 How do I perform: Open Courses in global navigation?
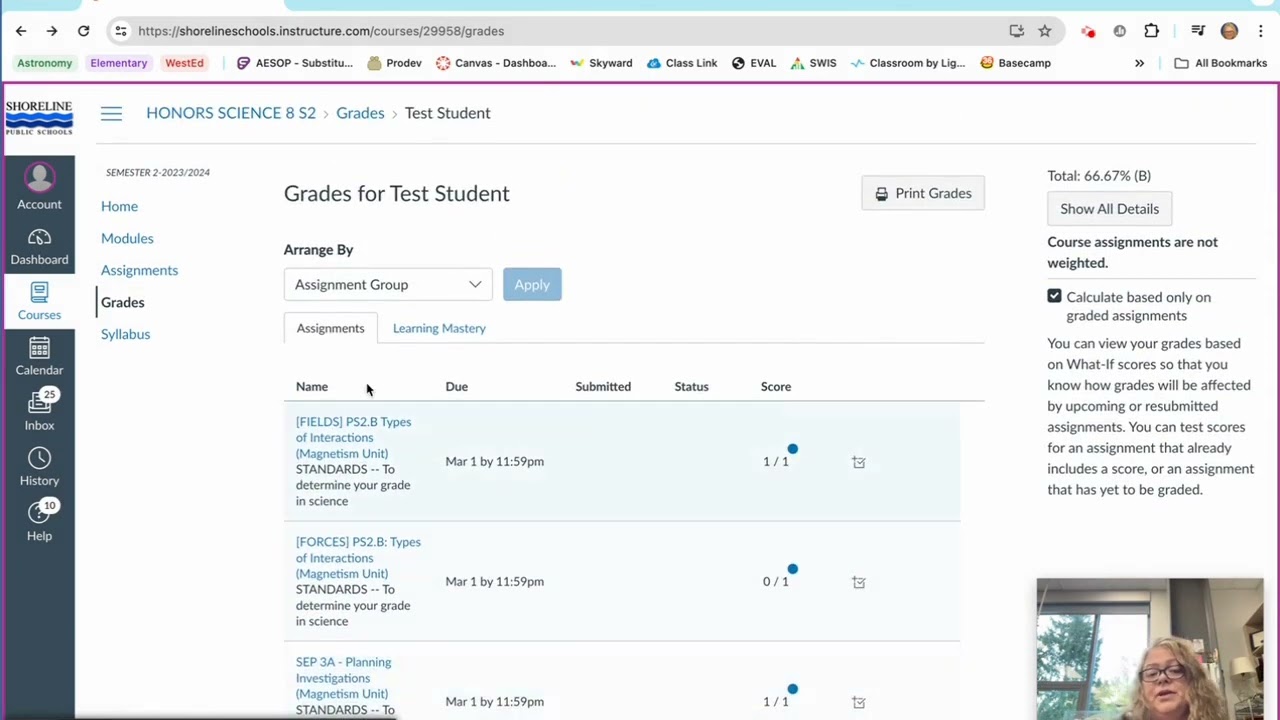39,302
